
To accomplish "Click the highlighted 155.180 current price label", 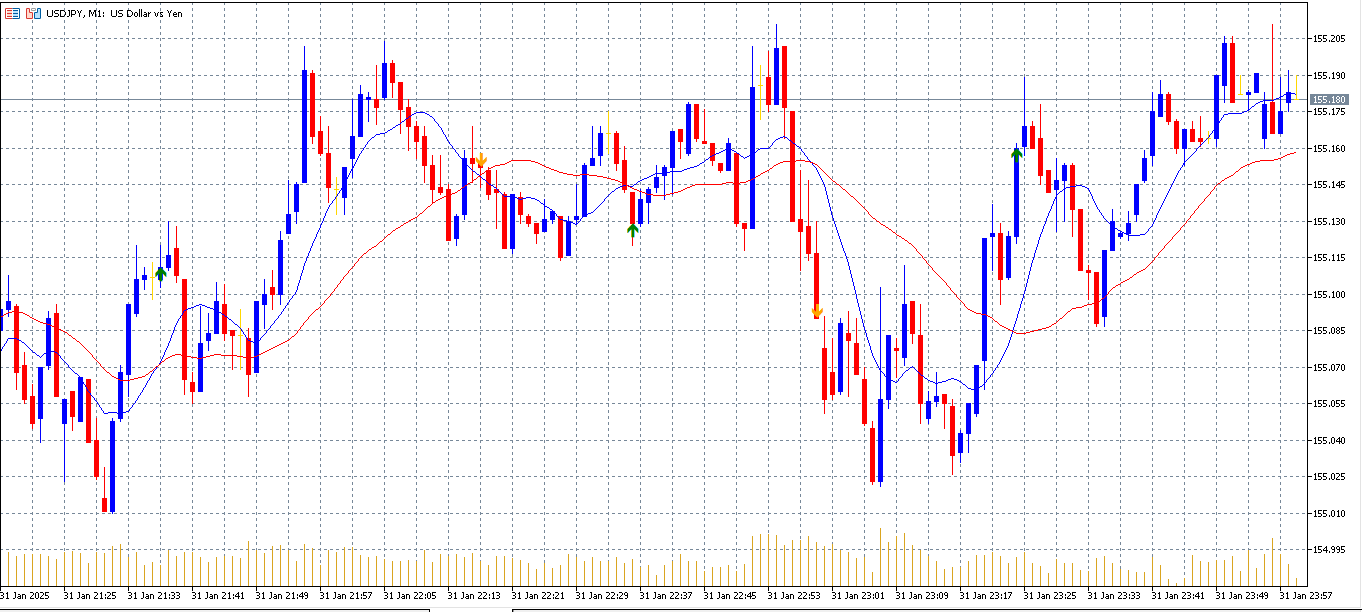I will click(1329, 100).
